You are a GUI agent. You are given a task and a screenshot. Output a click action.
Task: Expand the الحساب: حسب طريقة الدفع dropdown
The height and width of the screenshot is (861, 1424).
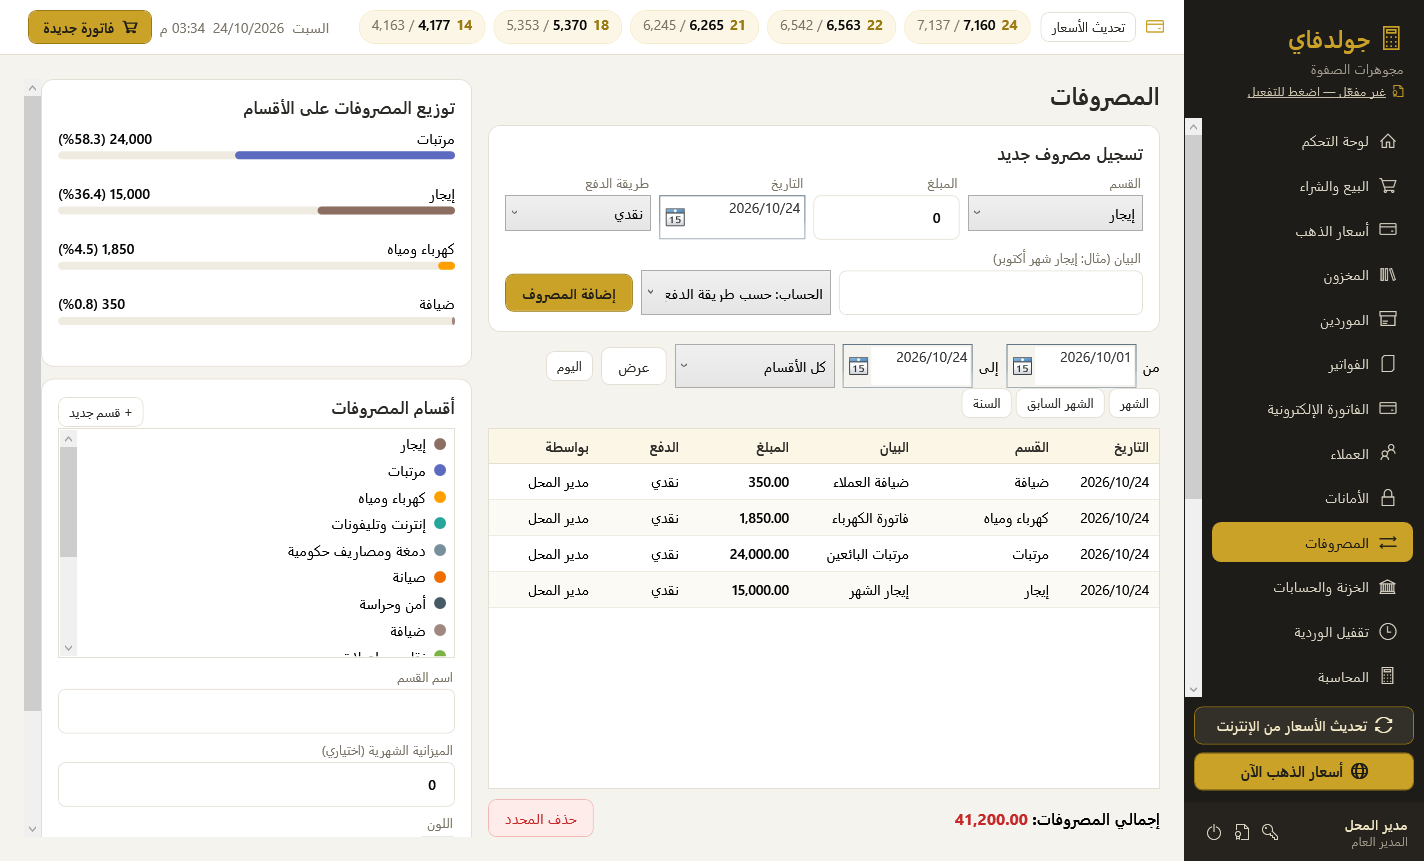736,293
